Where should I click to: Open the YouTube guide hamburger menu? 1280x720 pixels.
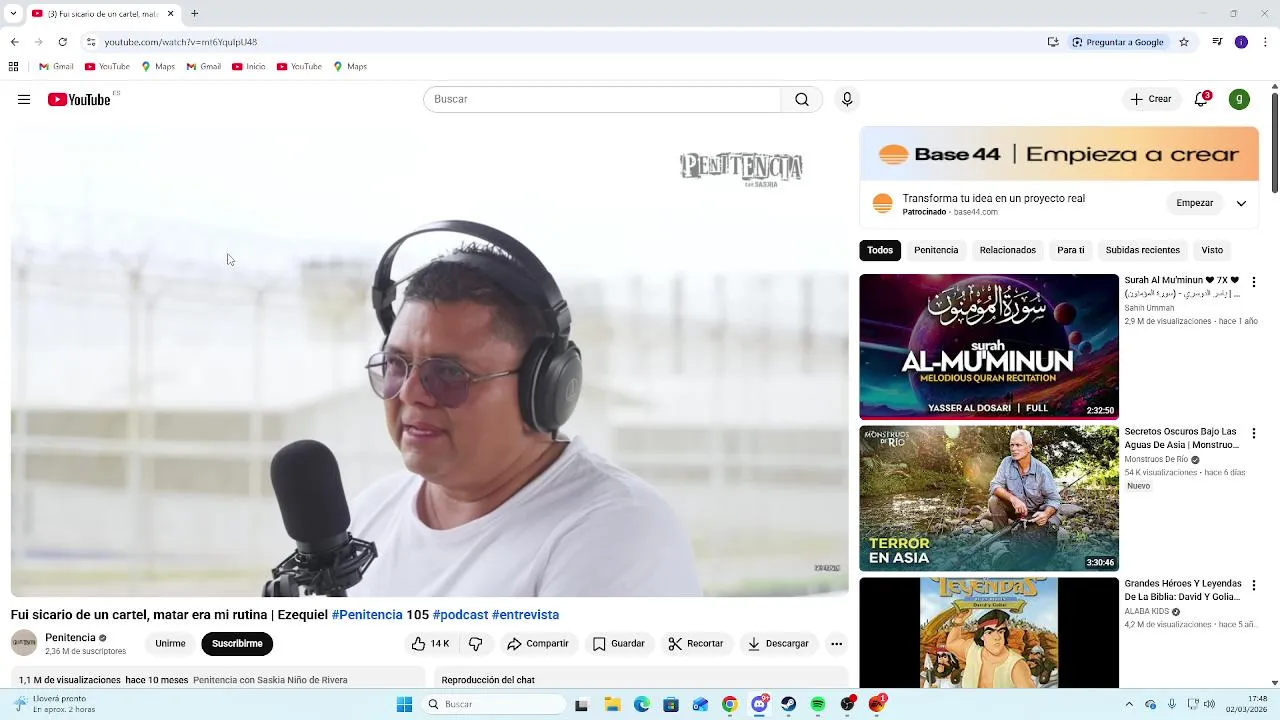coord(24,99)
